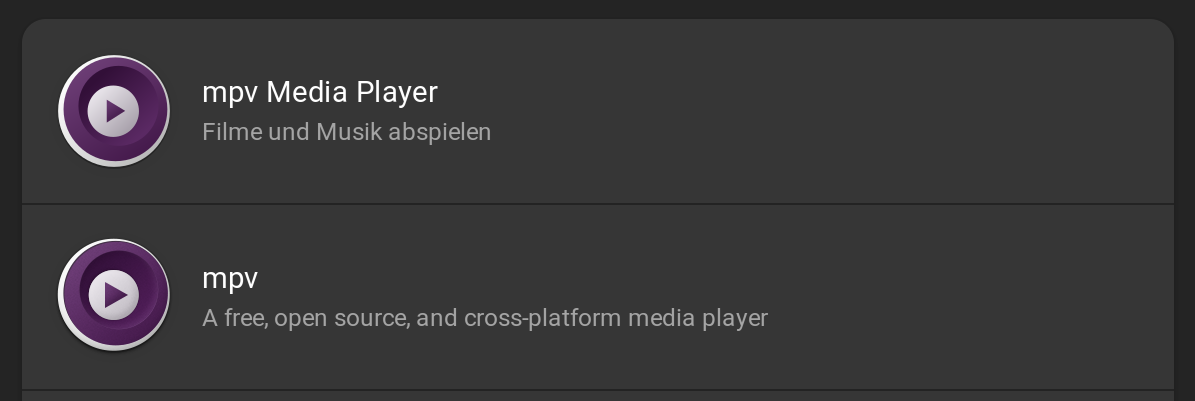The image size is (1195, 401).
Task: Select the "mpv" title in second row
Action: pos(230,278)
